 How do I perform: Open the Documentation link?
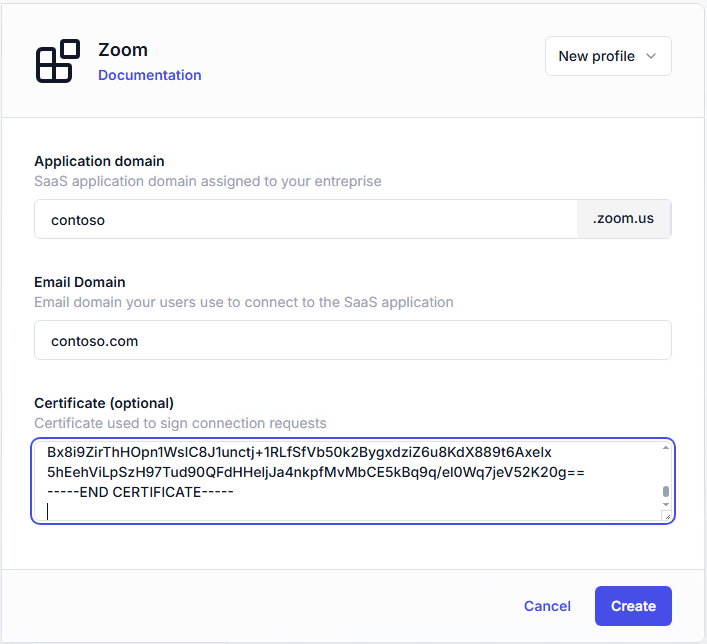(150, 75)
